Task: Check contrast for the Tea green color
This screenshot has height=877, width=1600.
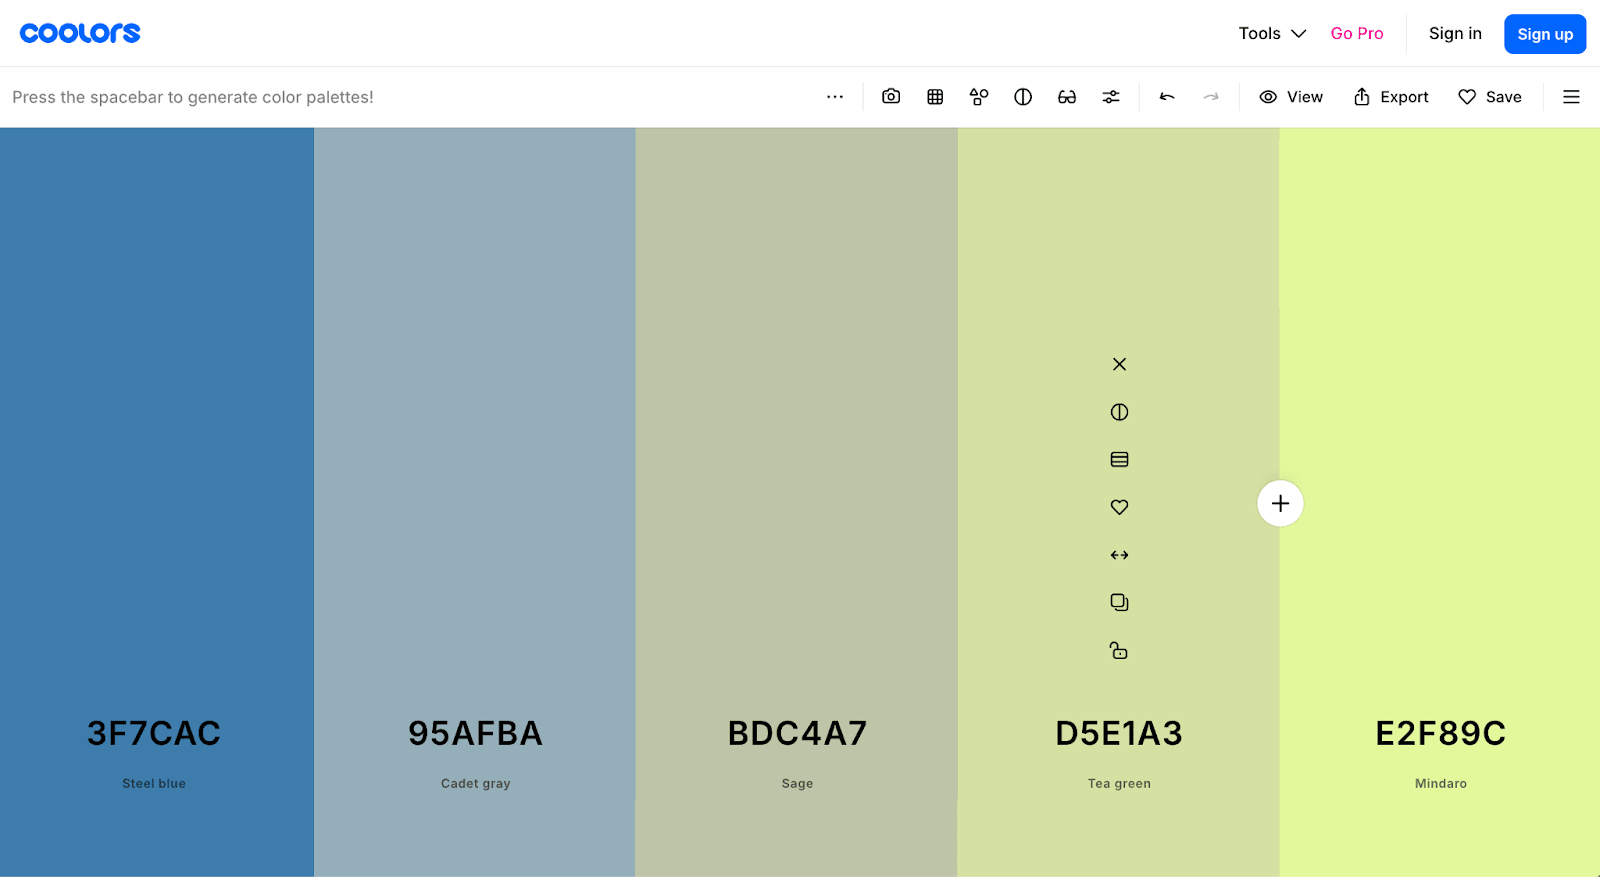Action: click(1119, 412)
